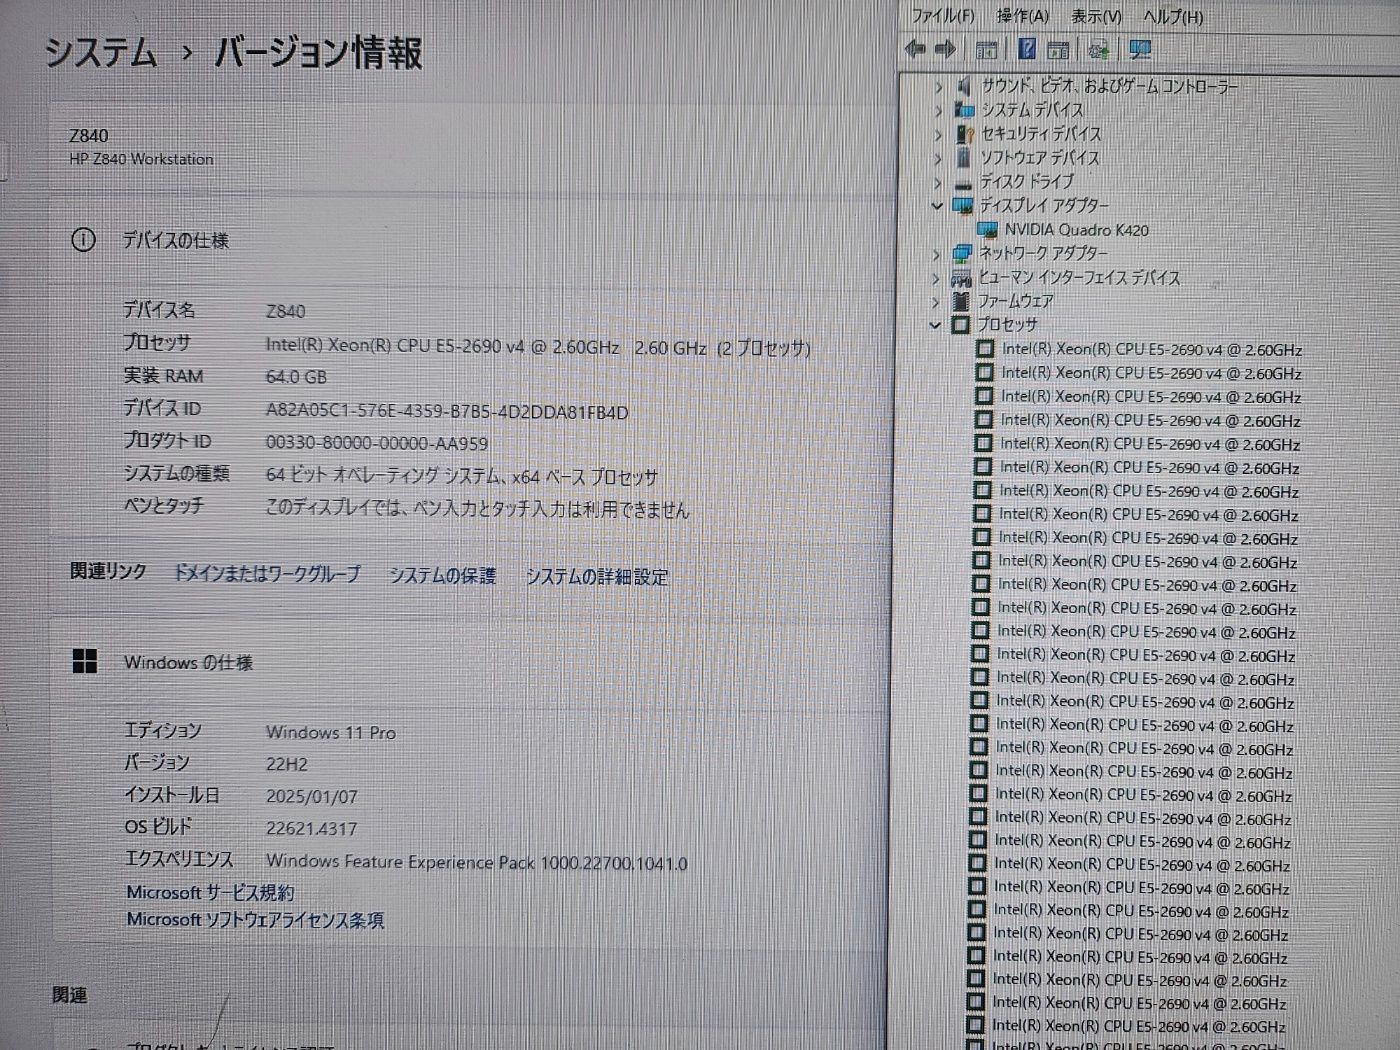1400x1050 pixels.
Task: Click the デバイスの仕様 section heading
Action: [x=175, y=240]
